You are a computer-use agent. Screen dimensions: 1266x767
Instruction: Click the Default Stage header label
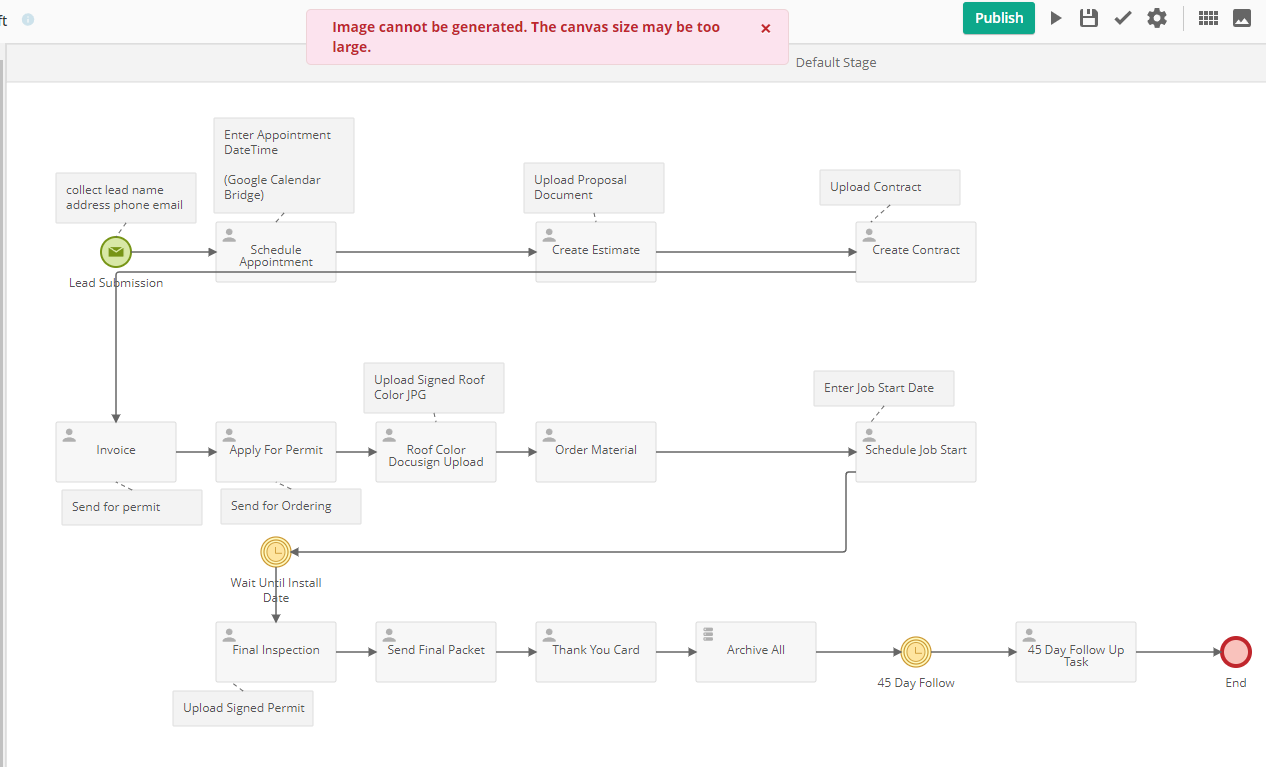pos(836,62)
